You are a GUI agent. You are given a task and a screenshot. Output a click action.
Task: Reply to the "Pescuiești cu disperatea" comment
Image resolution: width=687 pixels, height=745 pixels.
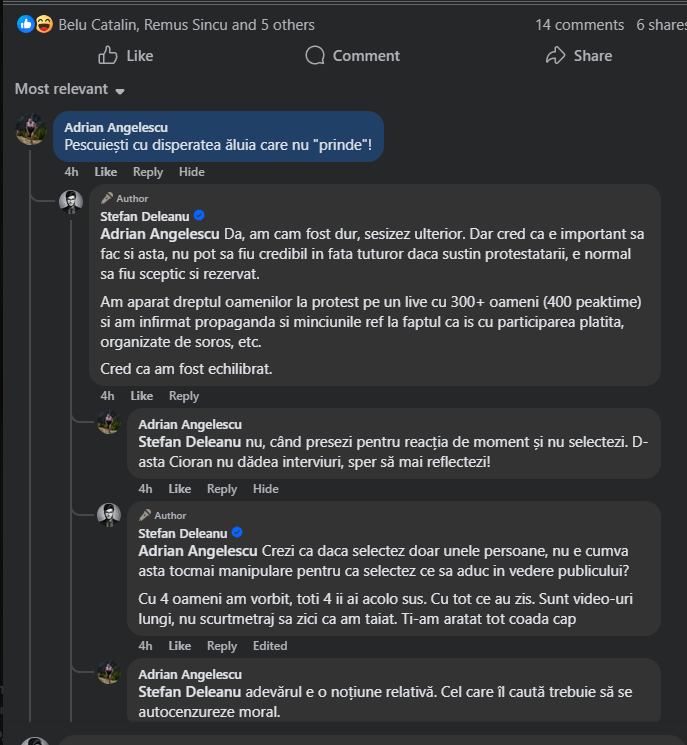coord(148,172)
